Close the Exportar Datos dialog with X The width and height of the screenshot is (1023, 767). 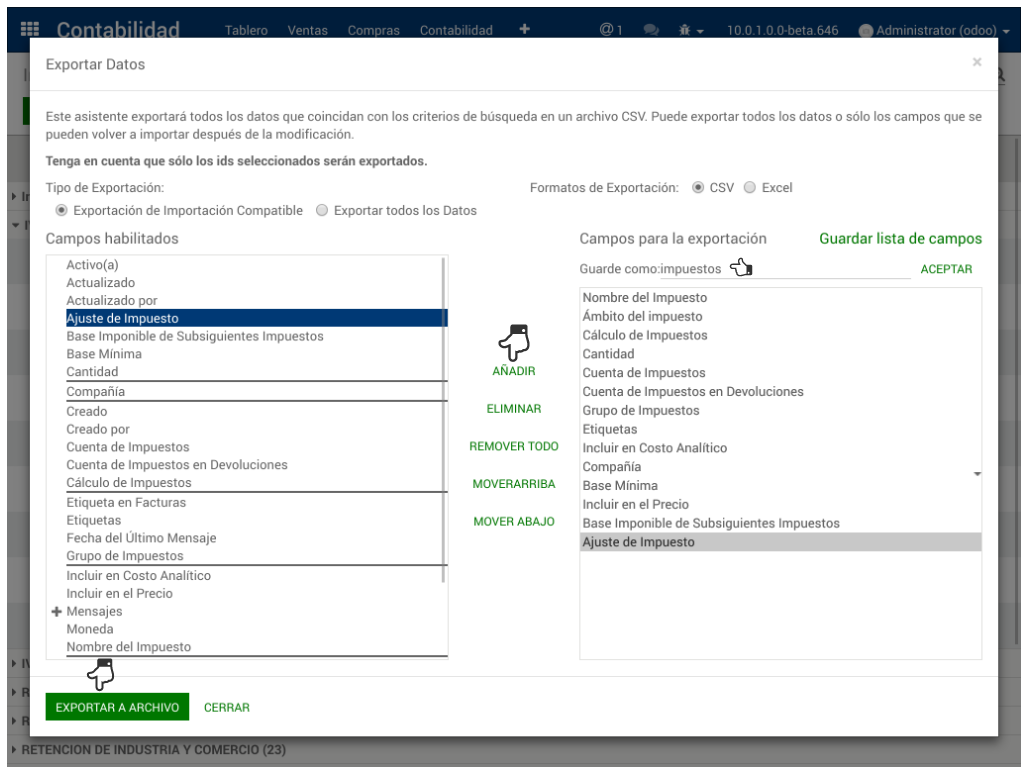point(977,62)
